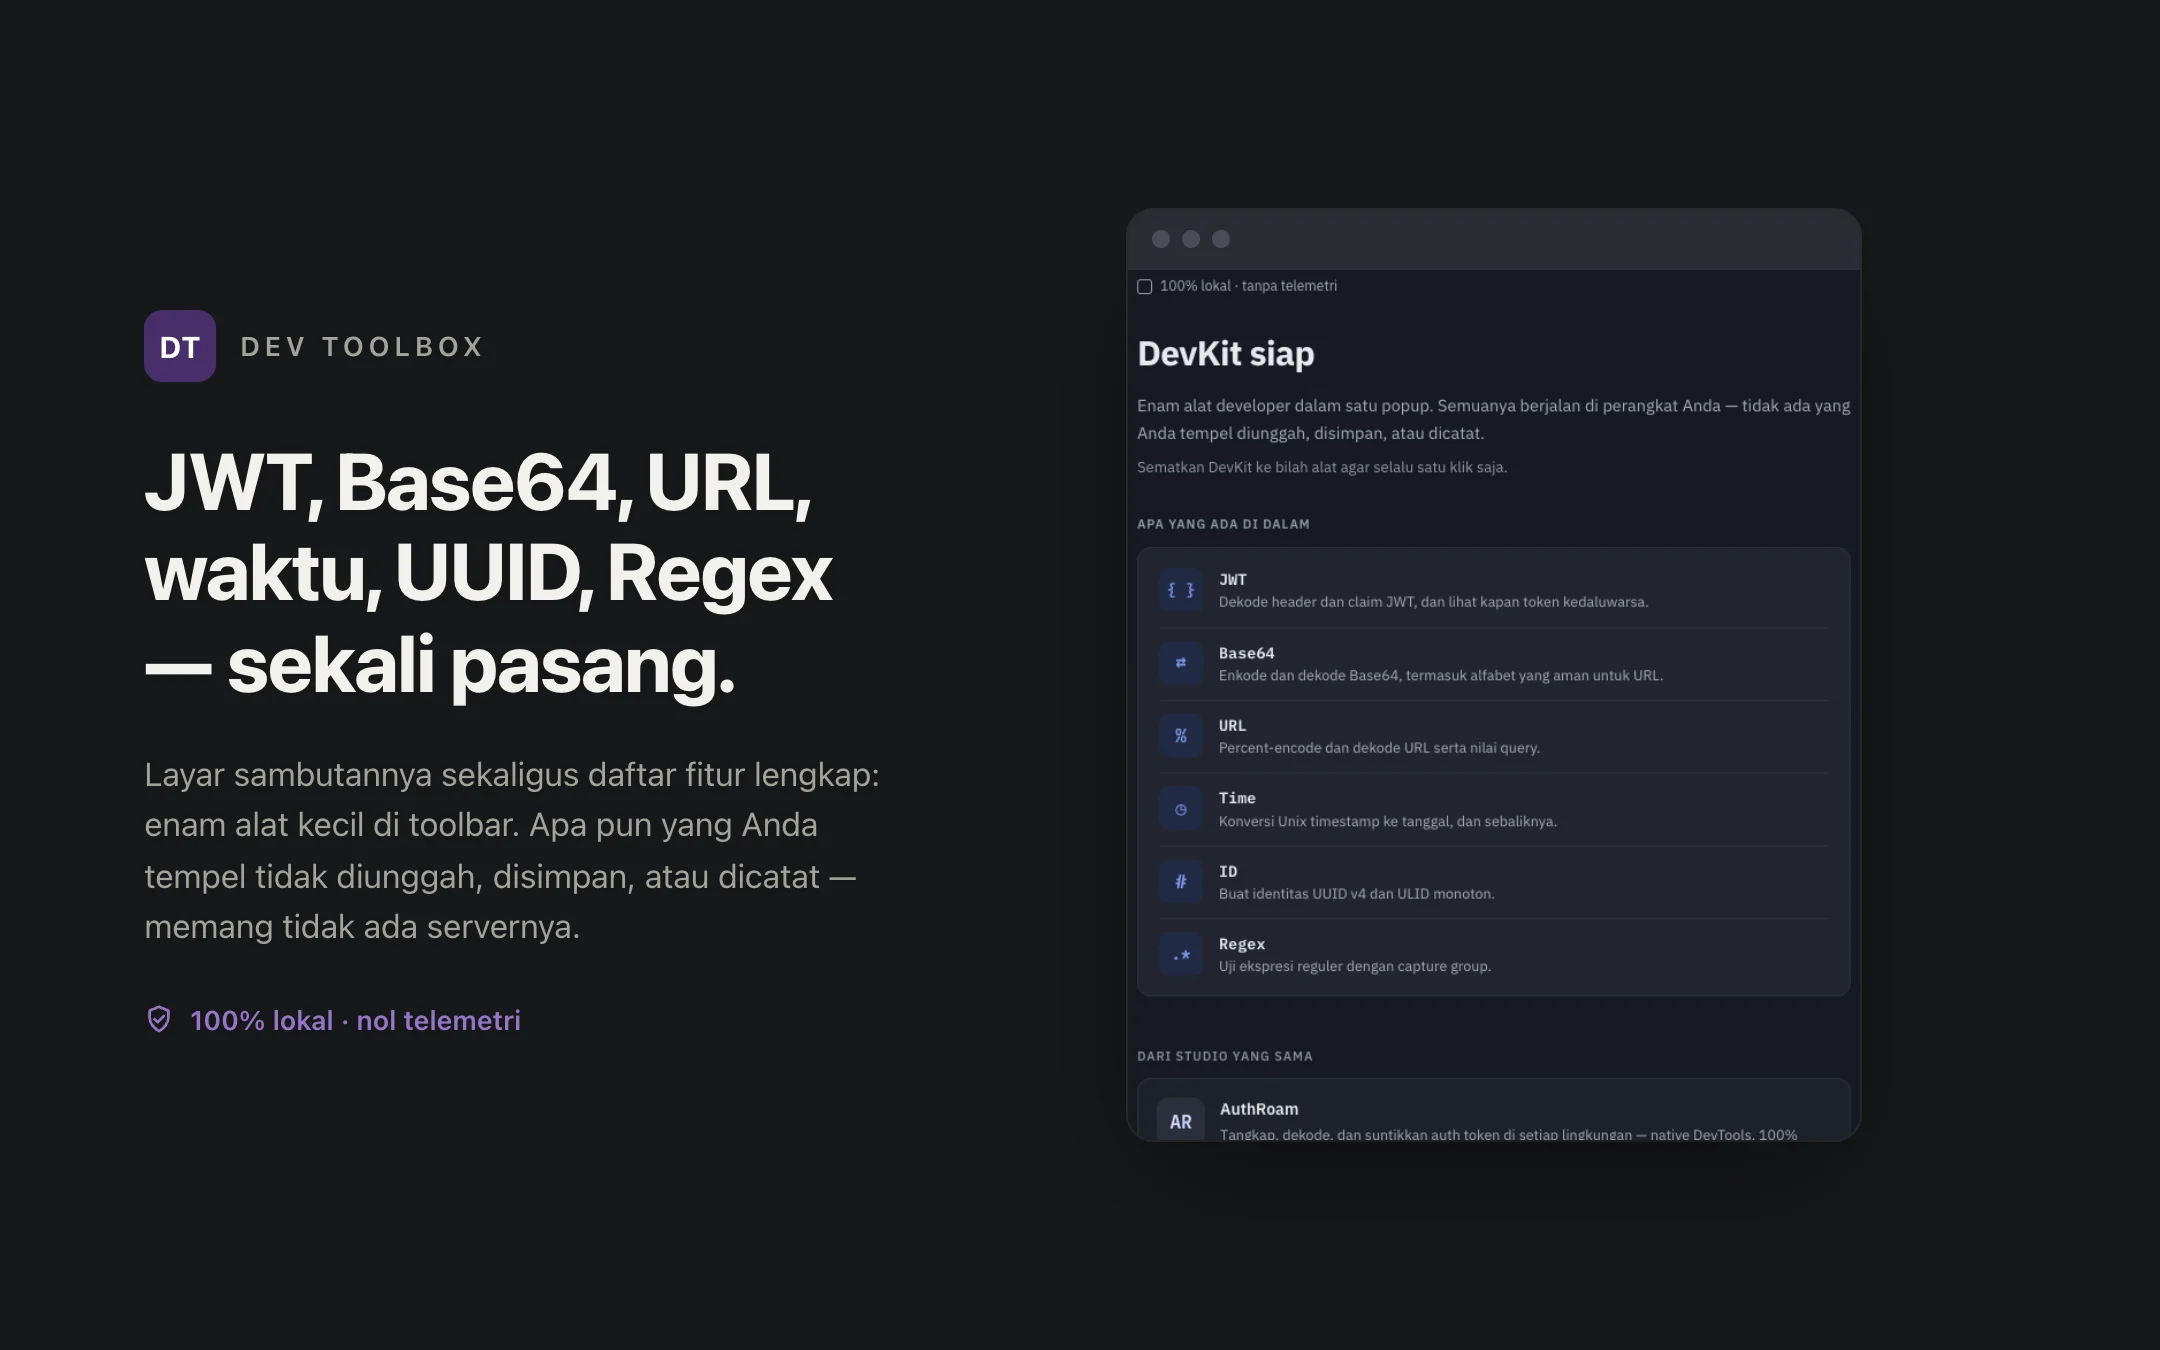The height and width of the screenshot is (1350, 2160).
Task: Click the Sematkan DevKit ke bilah alat sentence
Action: tap(1322, 467)
